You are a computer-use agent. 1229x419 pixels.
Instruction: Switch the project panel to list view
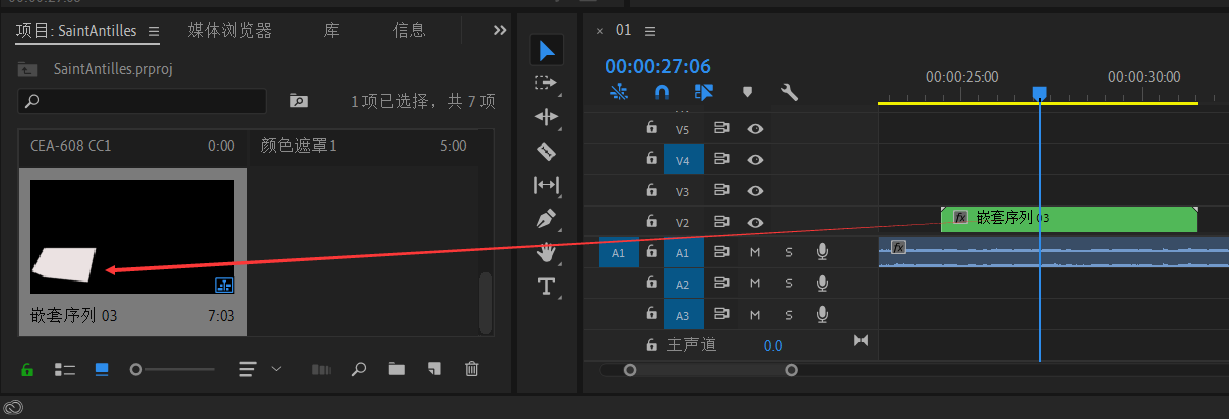point(65,369)
